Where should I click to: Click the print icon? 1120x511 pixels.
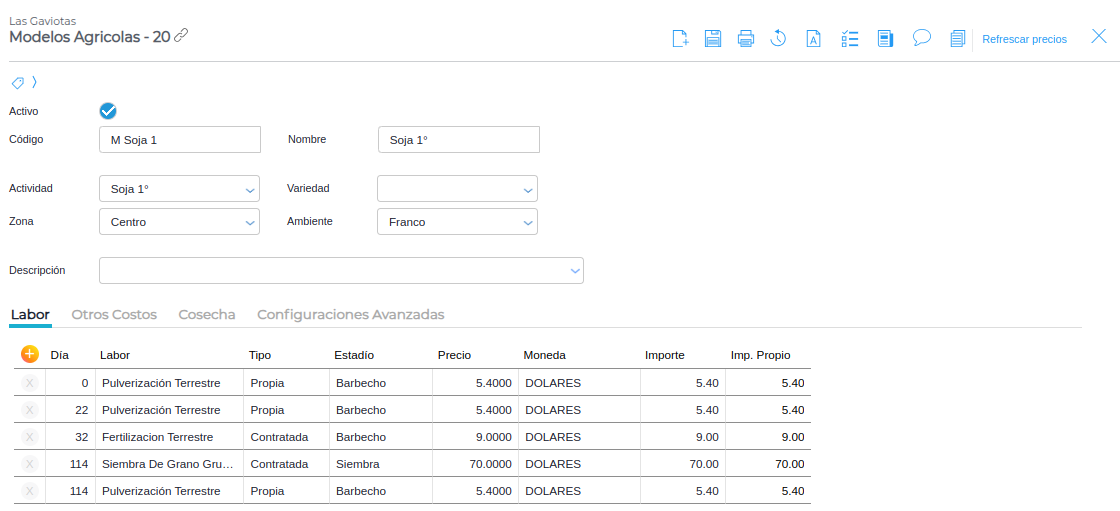(x=746, y=39)
